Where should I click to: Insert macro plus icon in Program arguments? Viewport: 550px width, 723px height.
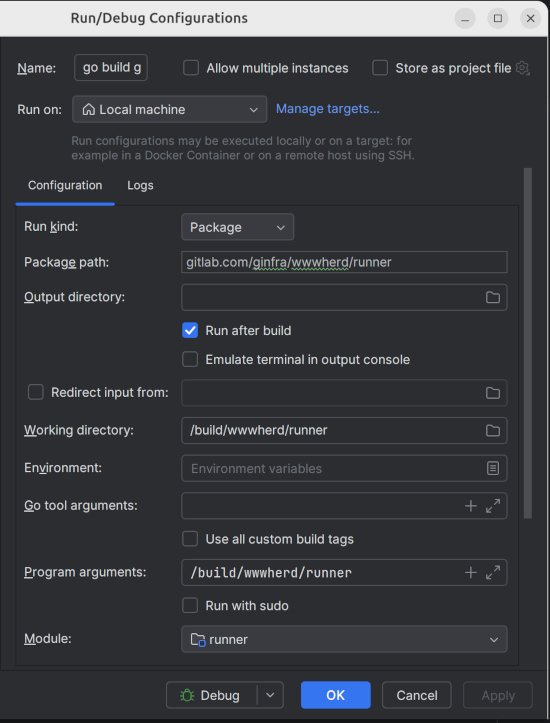(x=471, y=573)
